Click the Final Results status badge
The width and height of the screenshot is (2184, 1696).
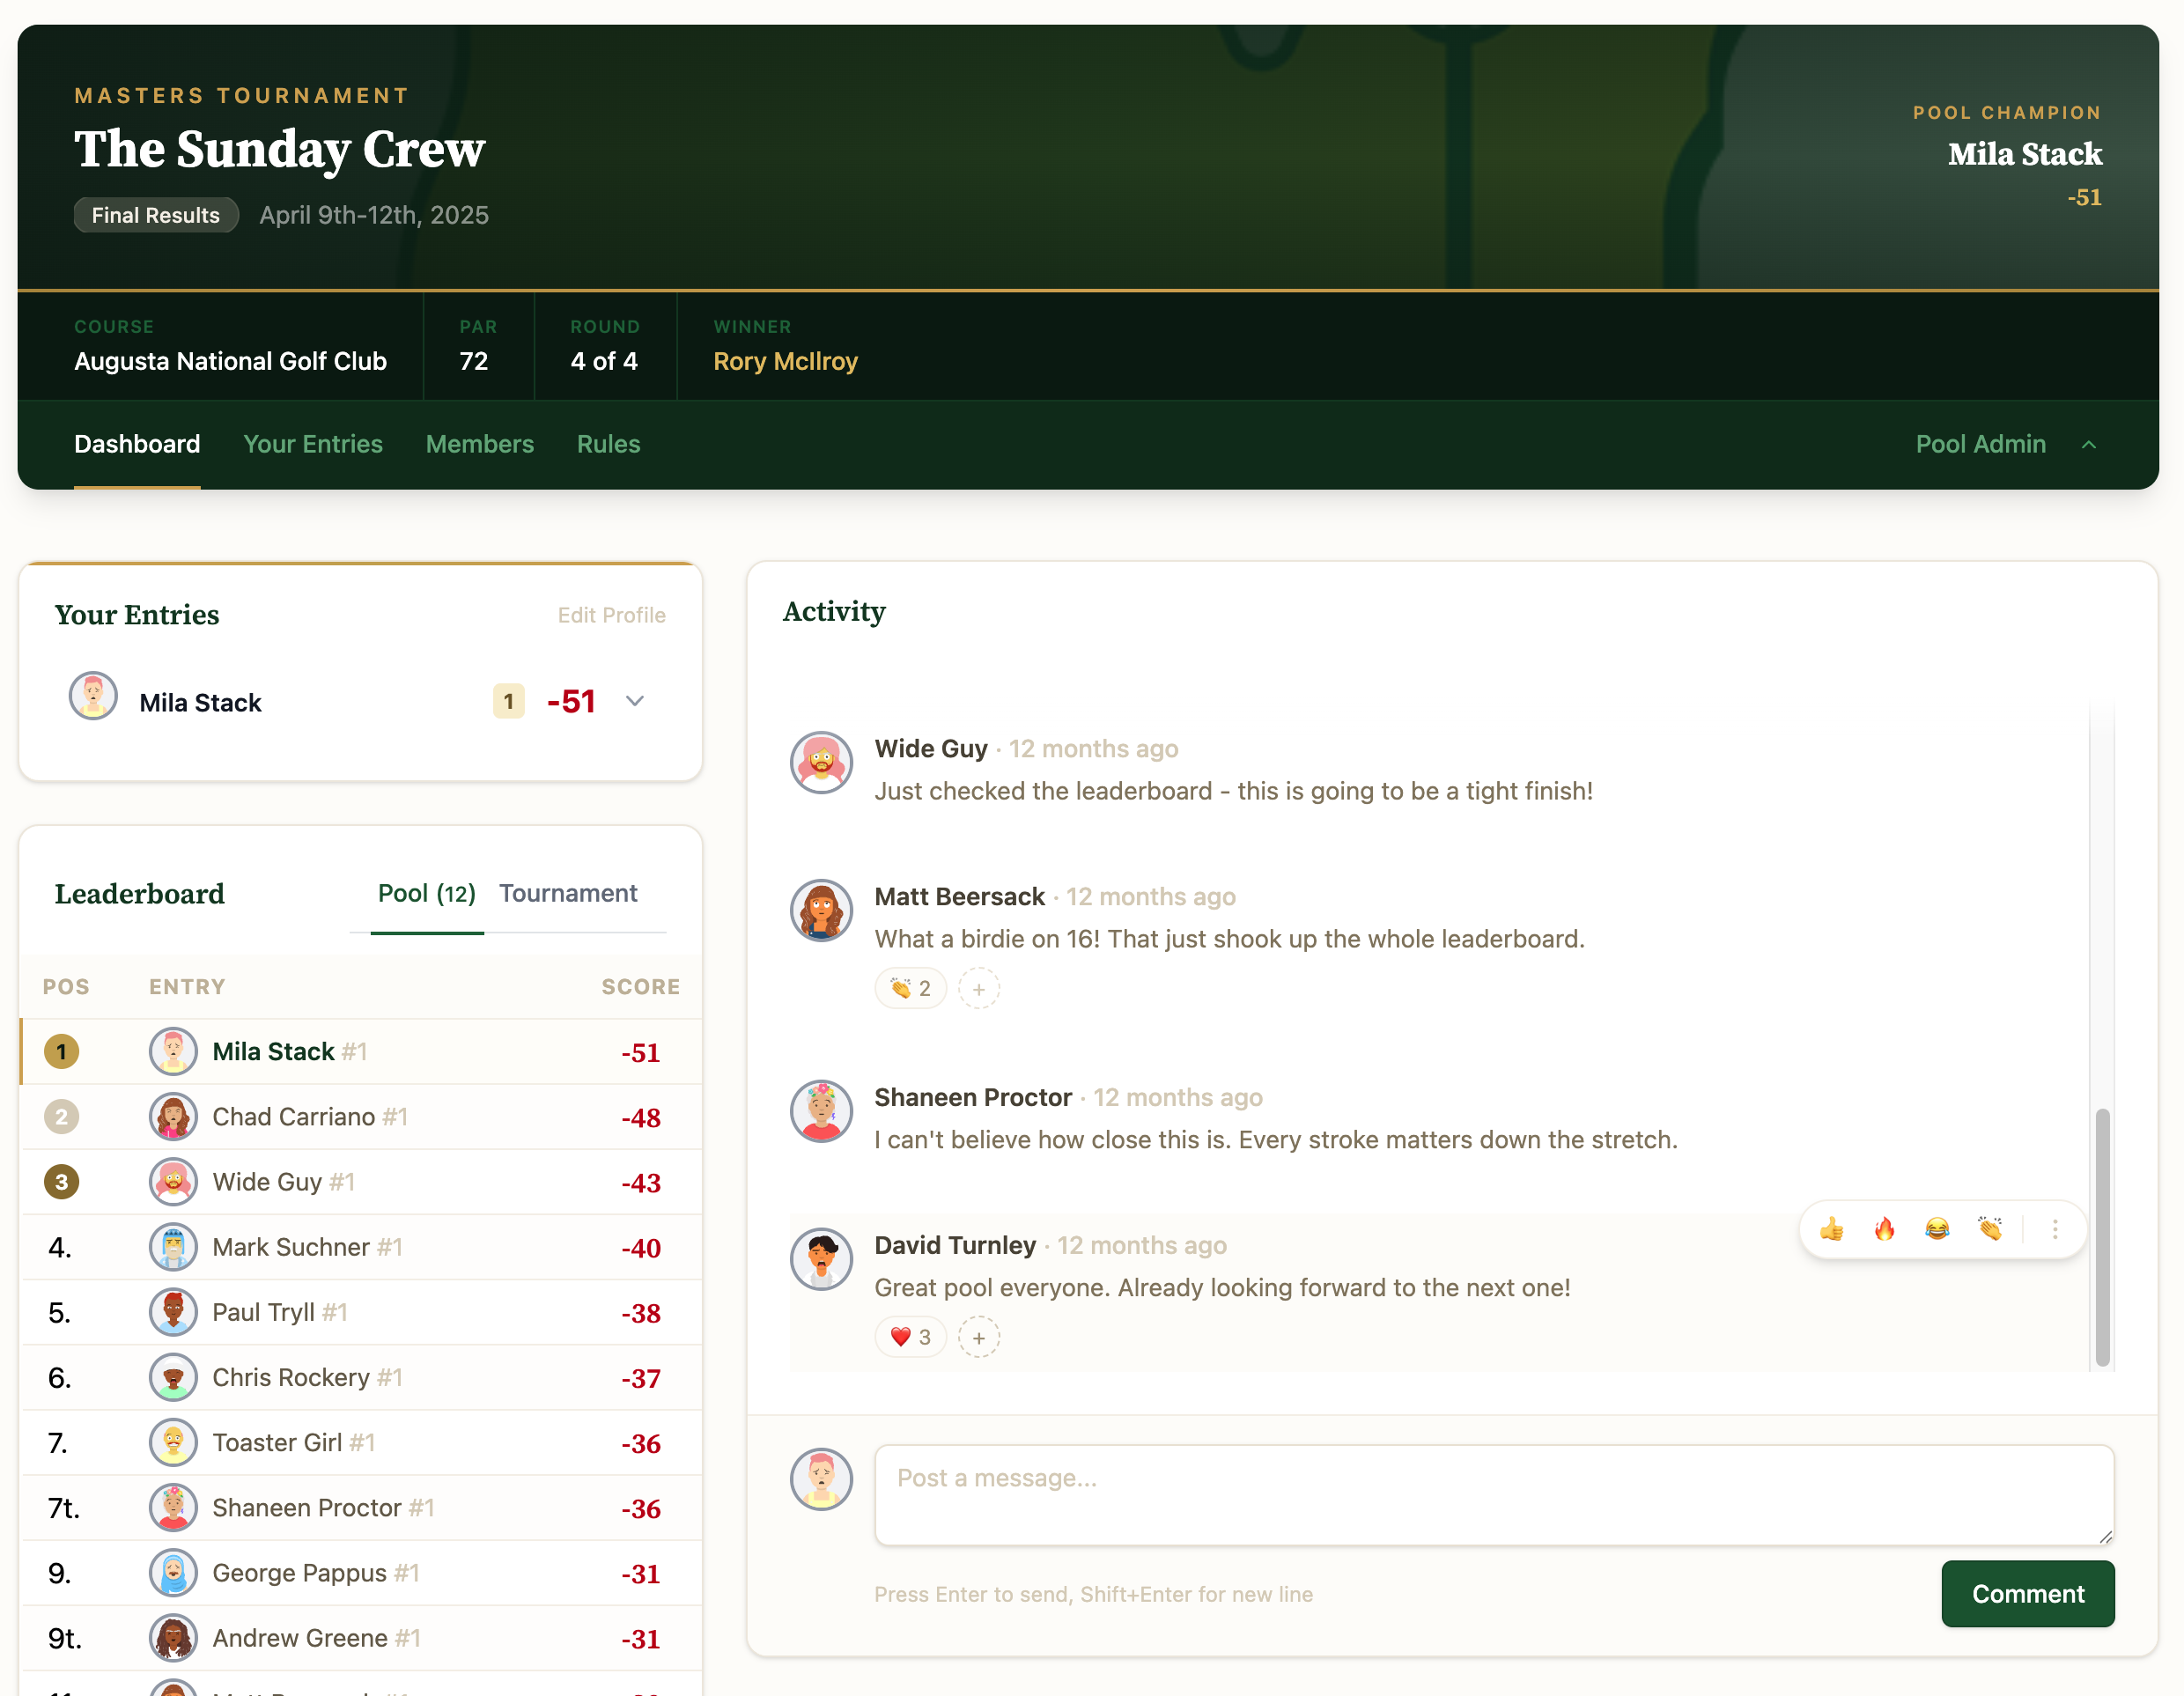[156, 215]
